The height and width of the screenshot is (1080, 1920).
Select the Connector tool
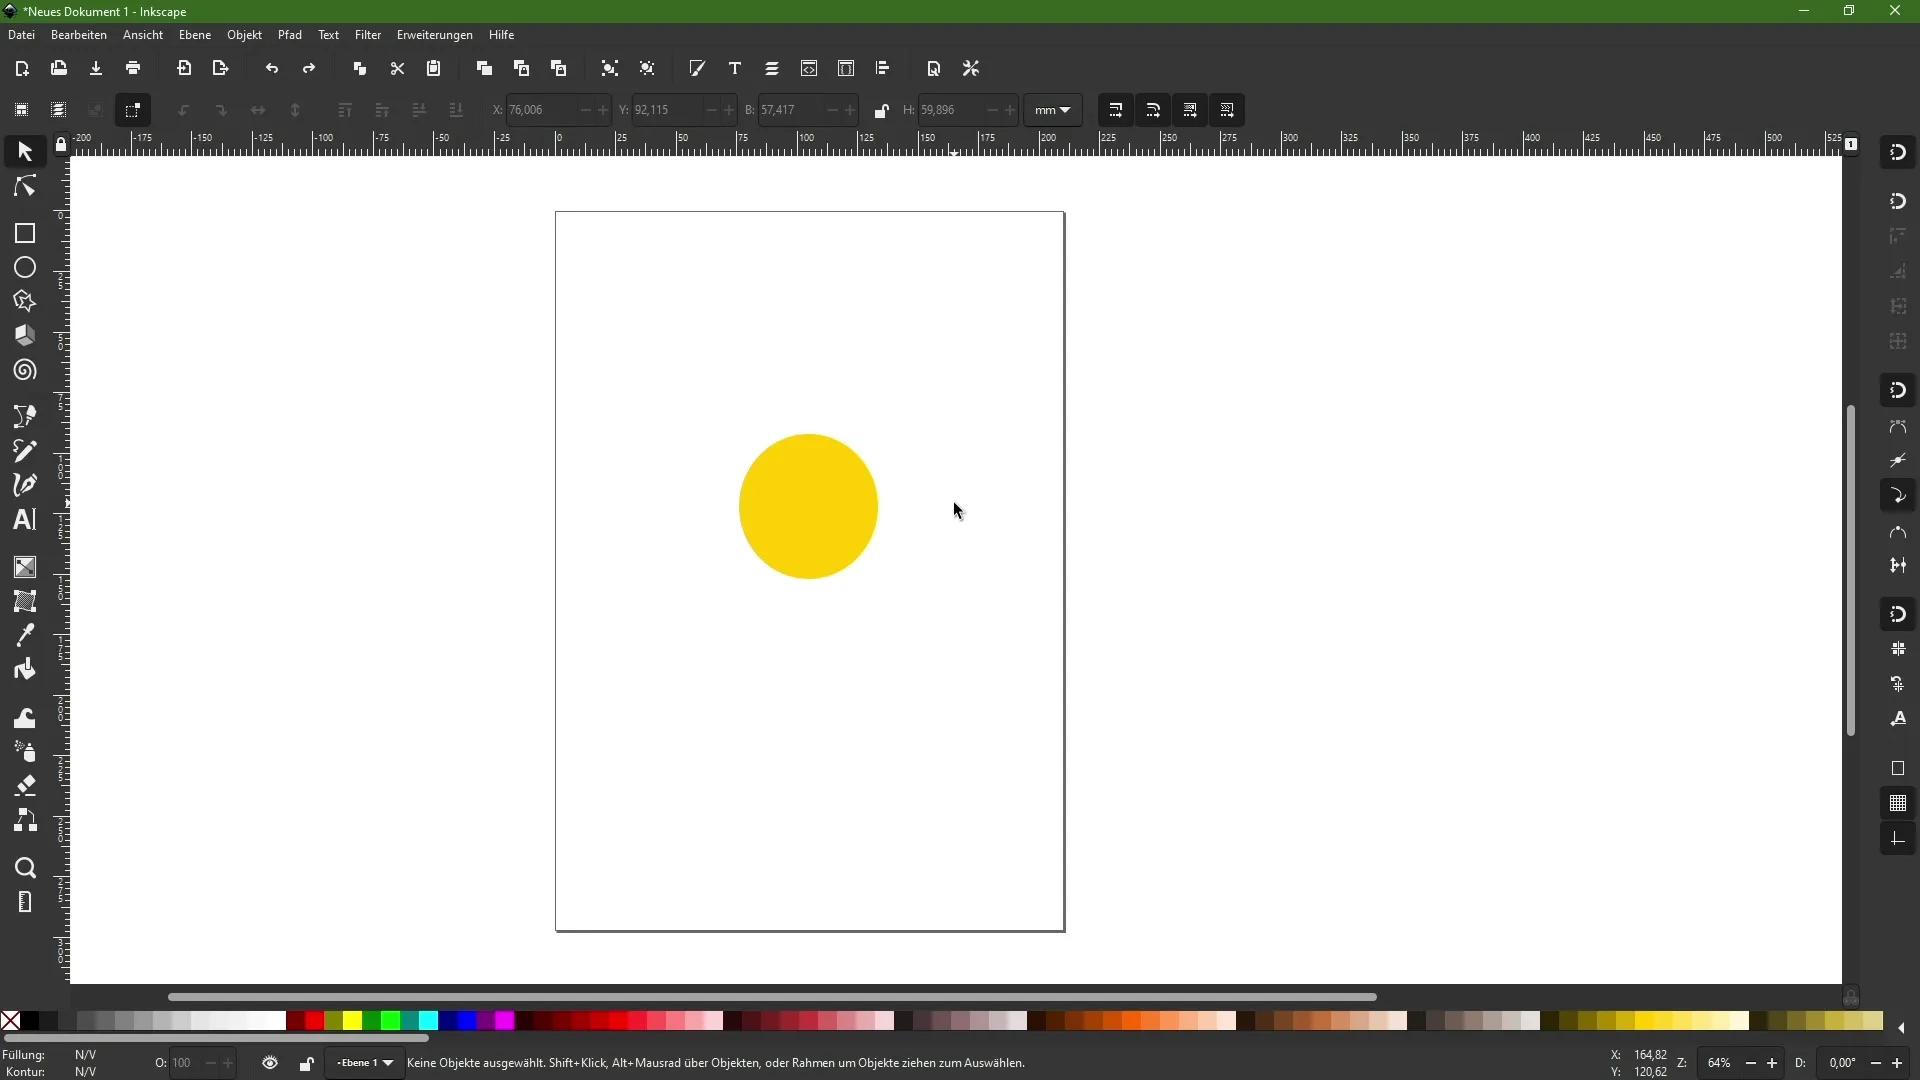(25, 821)
